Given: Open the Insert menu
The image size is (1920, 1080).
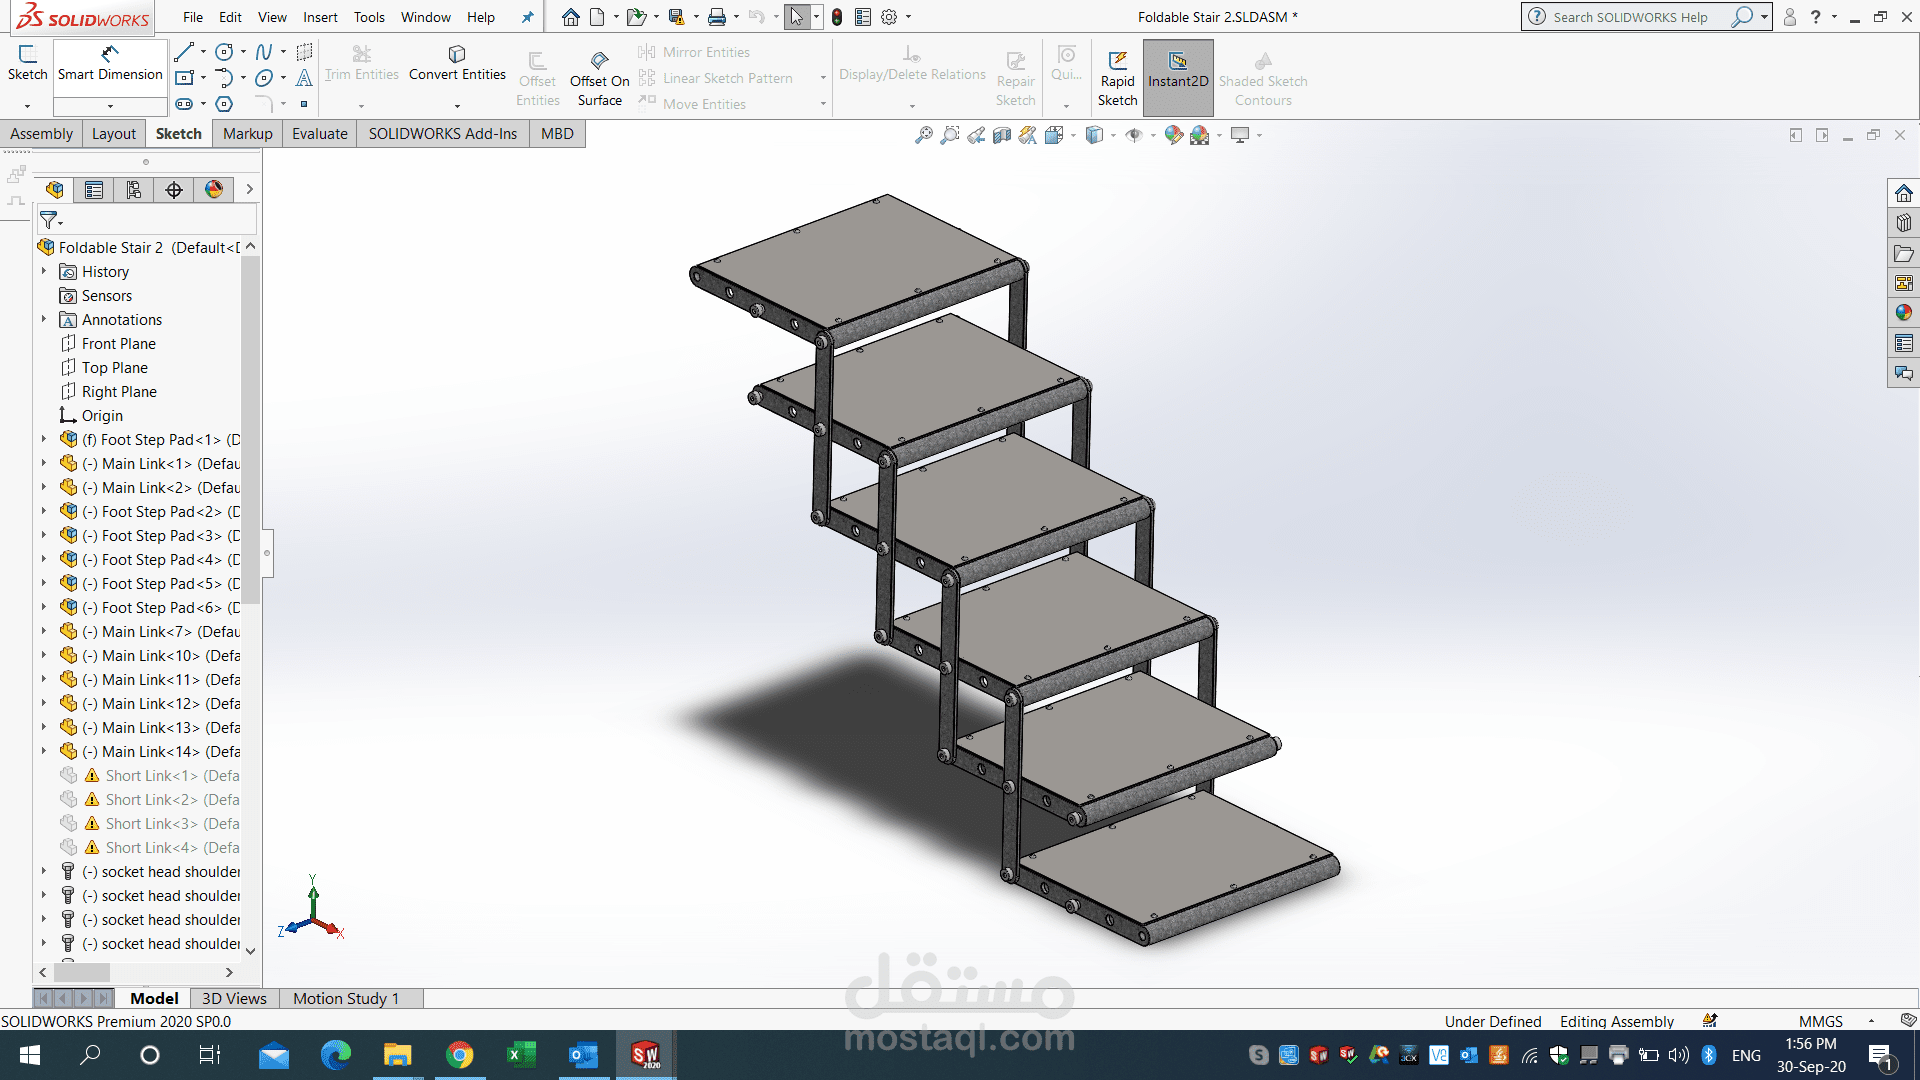Looking at the screenshot, I should pyautogui.click(x=320, y=17).
